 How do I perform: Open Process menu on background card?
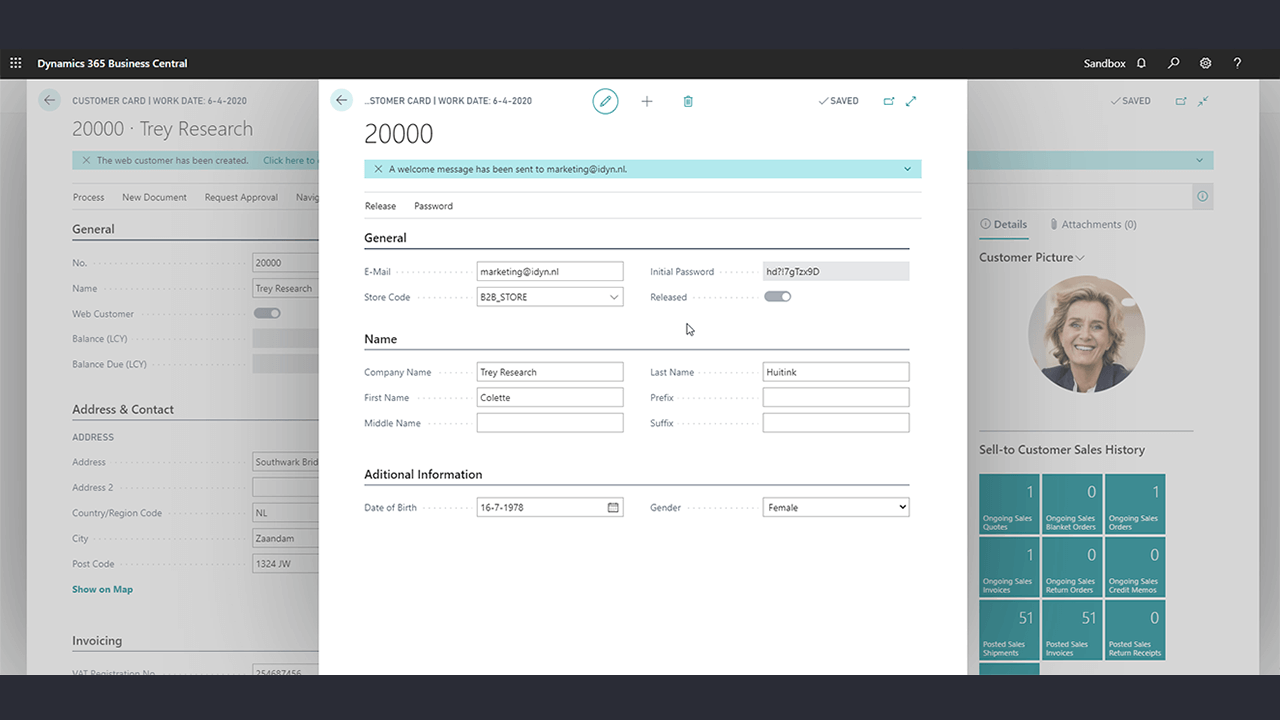tap(88, 197)
